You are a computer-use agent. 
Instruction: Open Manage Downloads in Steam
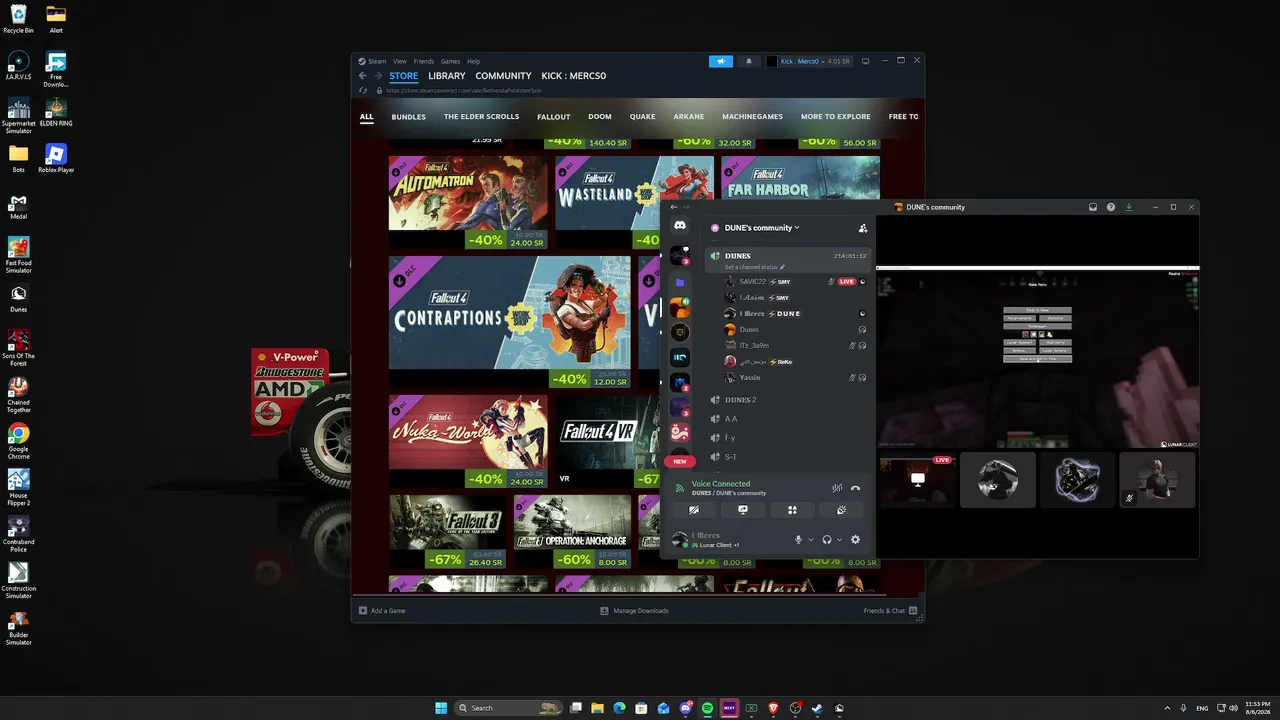(x=634, y=611)
